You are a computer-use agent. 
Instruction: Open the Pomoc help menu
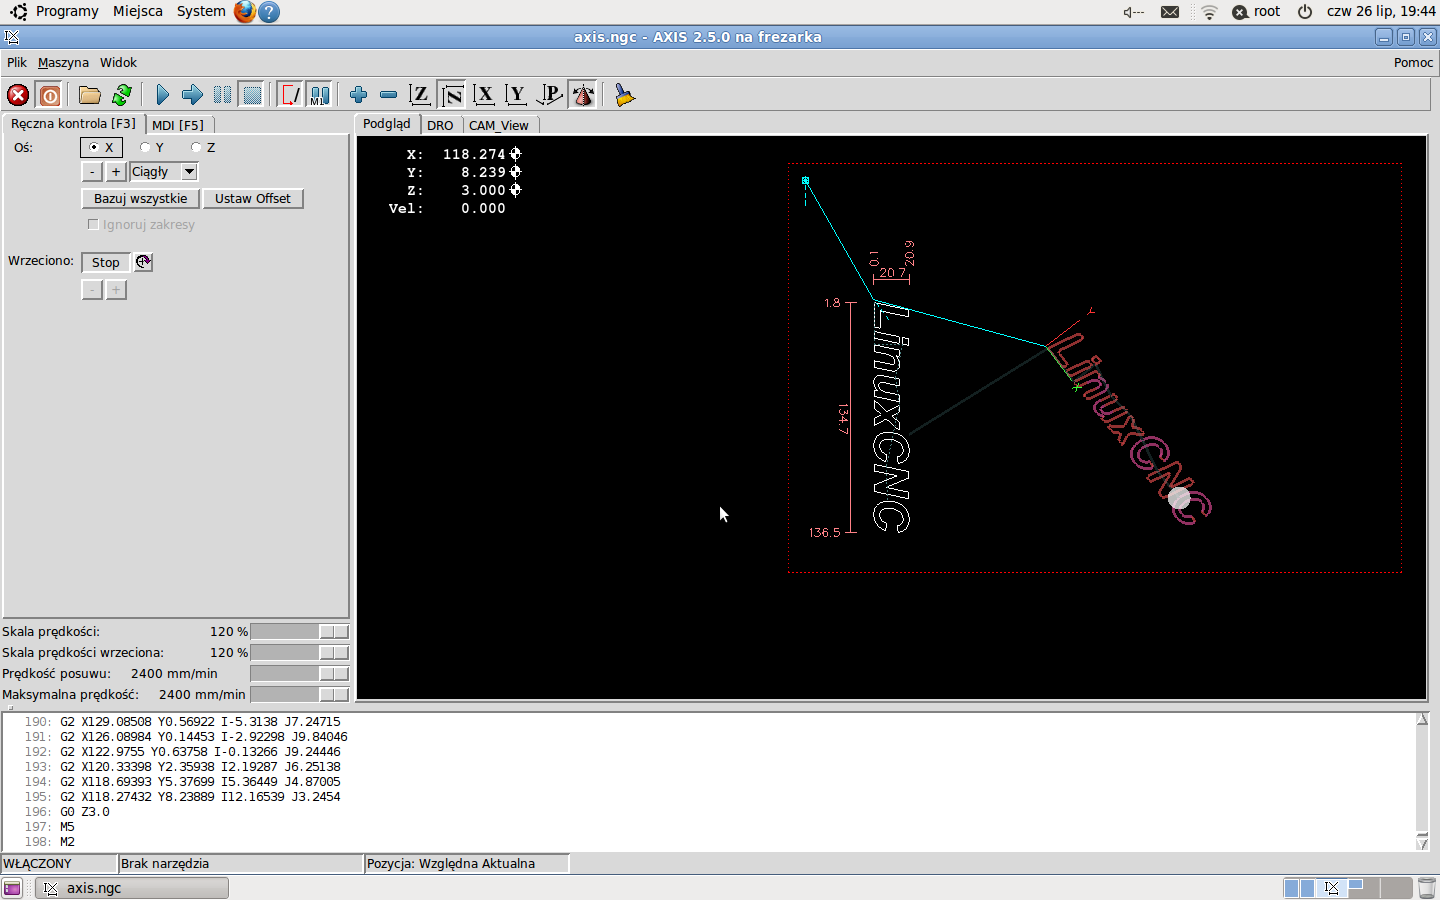pos(1413,62)
